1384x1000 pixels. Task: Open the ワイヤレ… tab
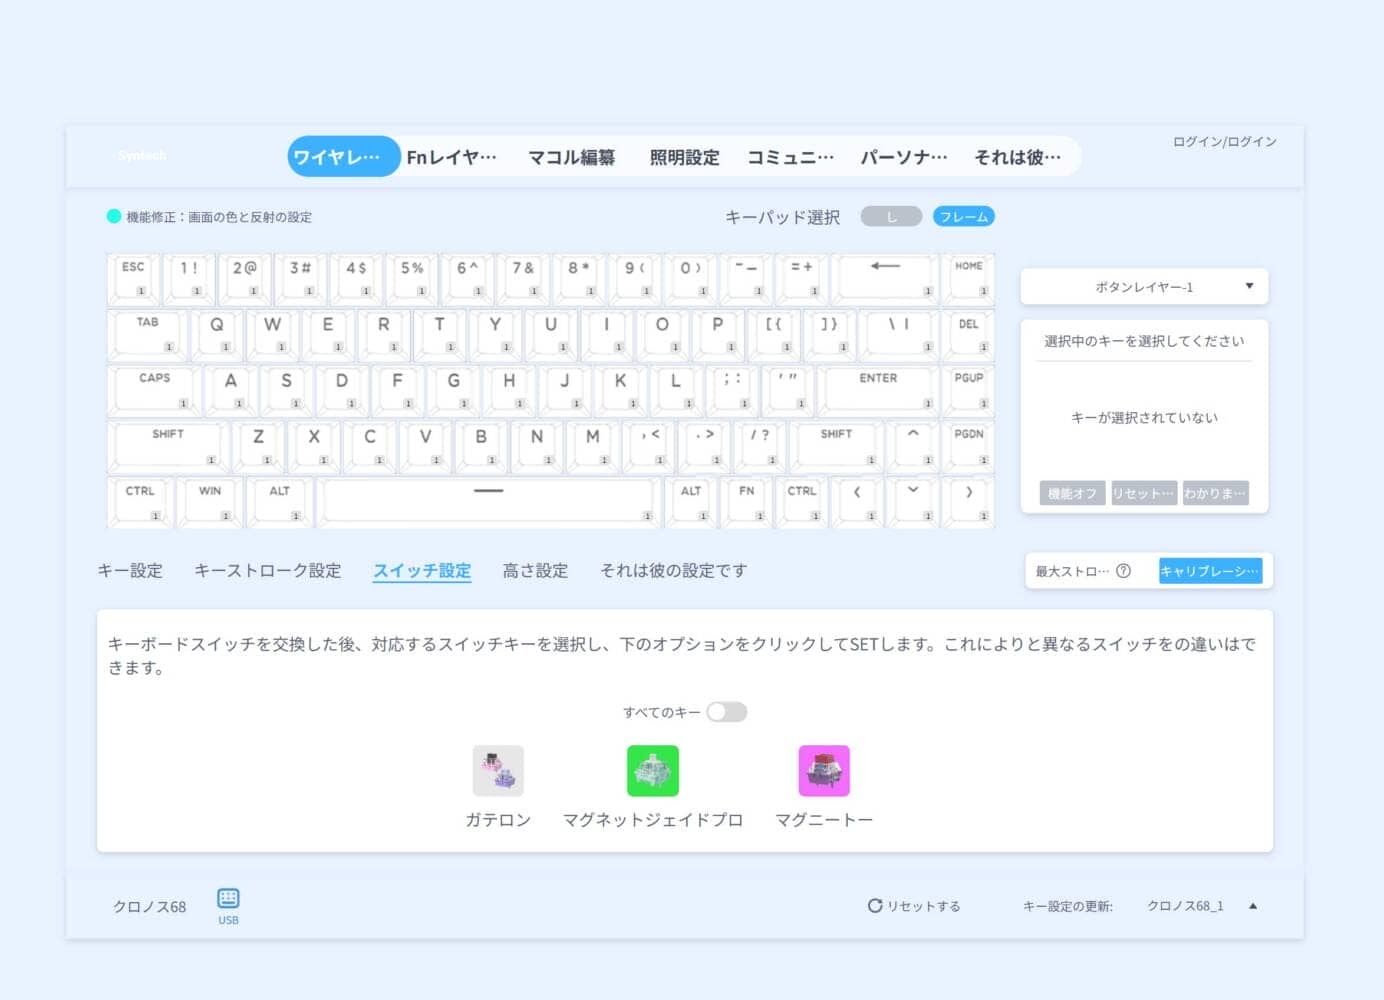pos(343,157)
